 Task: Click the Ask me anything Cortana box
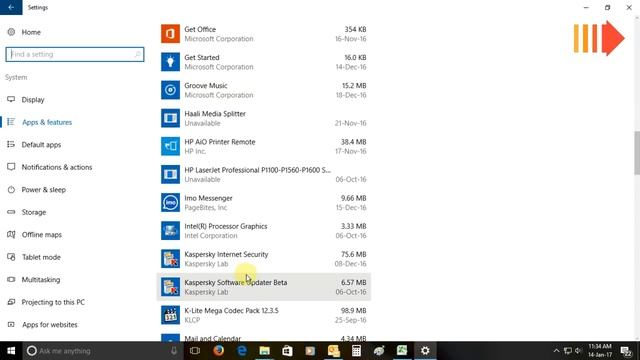[x=101, y=351]
